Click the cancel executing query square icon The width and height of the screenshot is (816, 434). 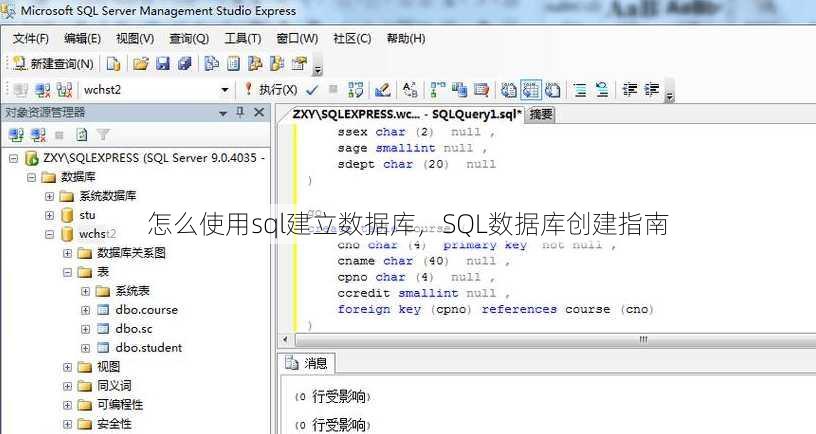click(334, 90)
